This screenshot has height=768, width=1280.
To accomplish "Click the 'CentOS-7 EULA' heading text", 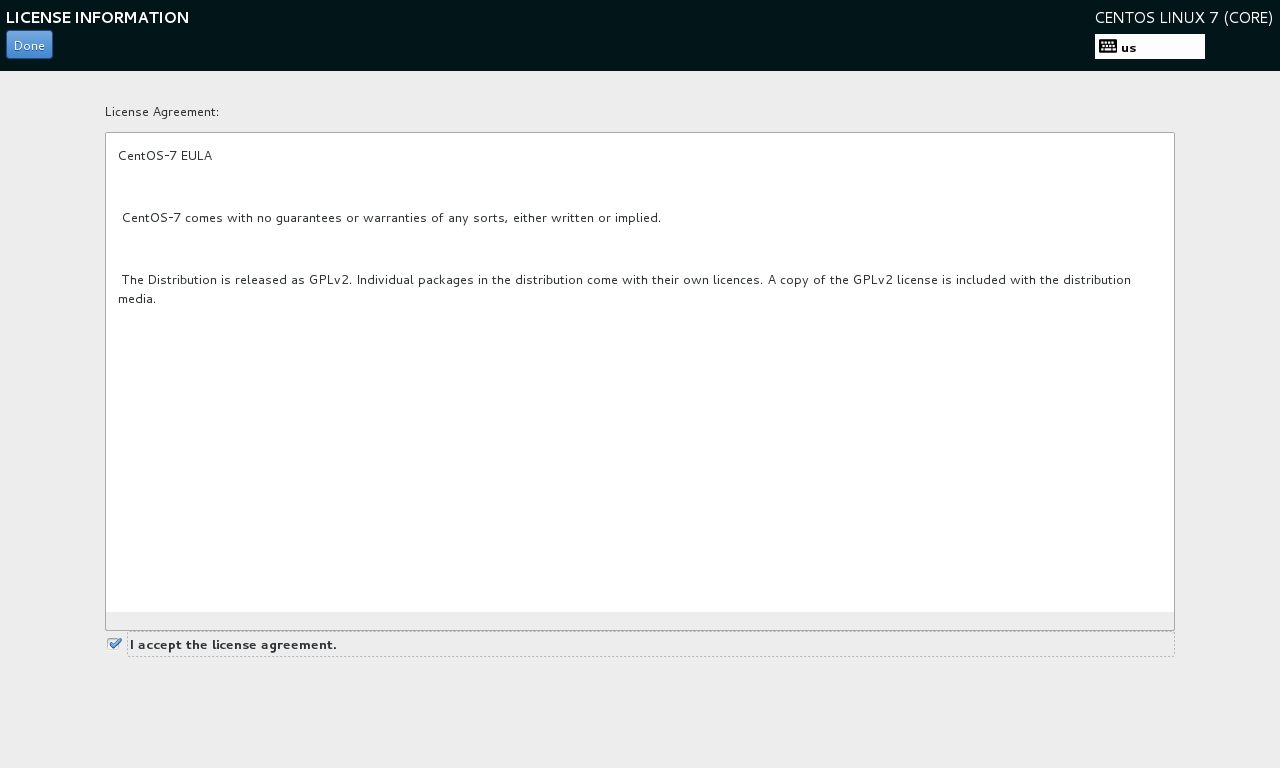I will pos(165,156).
